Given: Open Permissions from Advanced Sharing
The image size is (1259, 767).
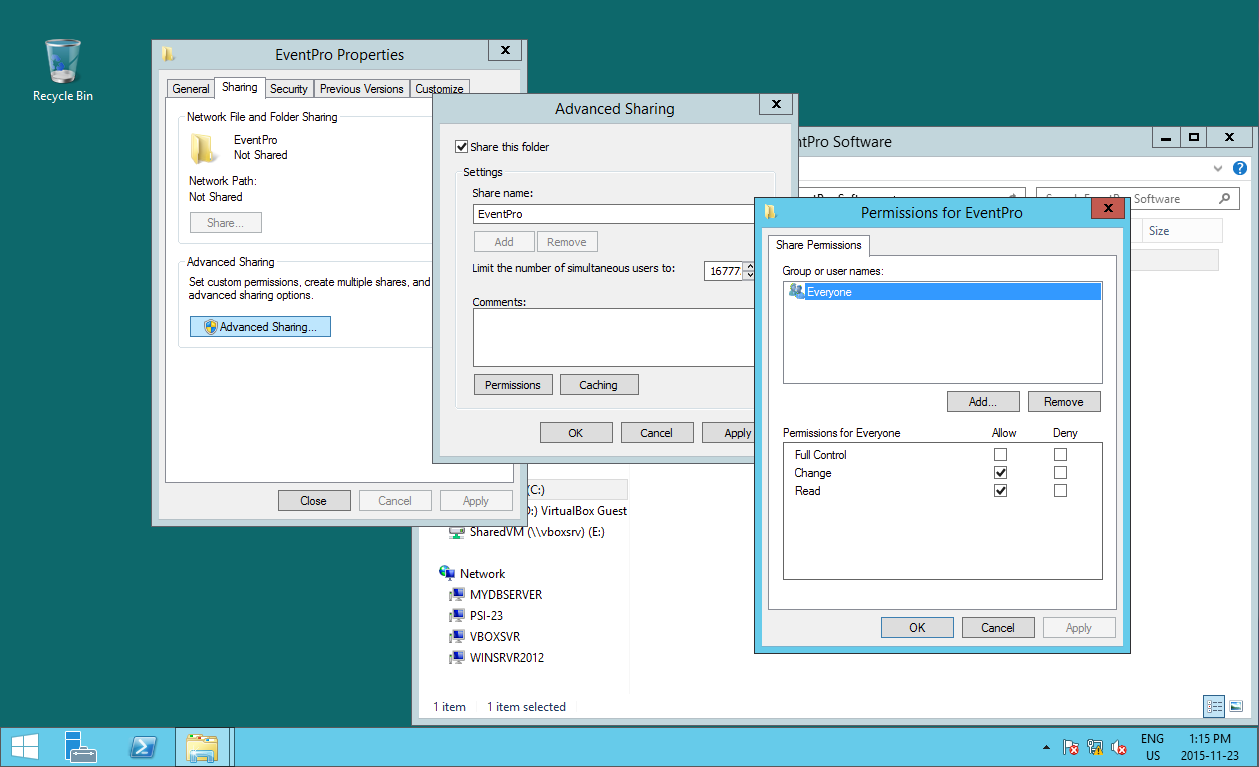Looking at the screenshot, I should click(x=513, y=385).
